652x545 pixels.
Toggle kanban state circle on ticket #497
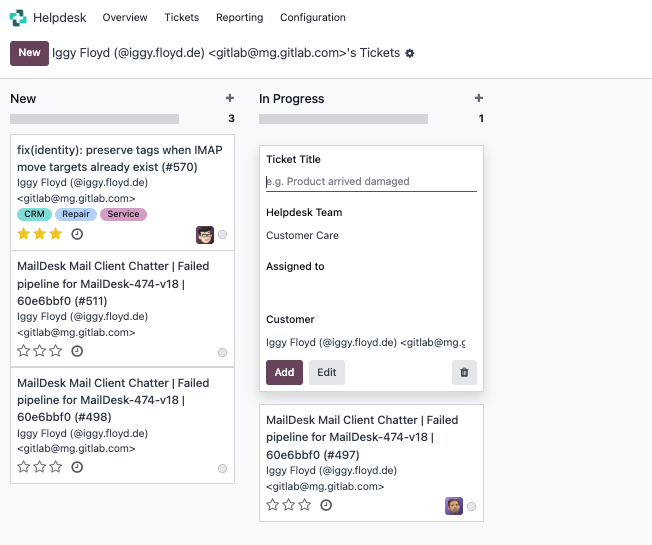pyautogui.click(x=471, y=506)
